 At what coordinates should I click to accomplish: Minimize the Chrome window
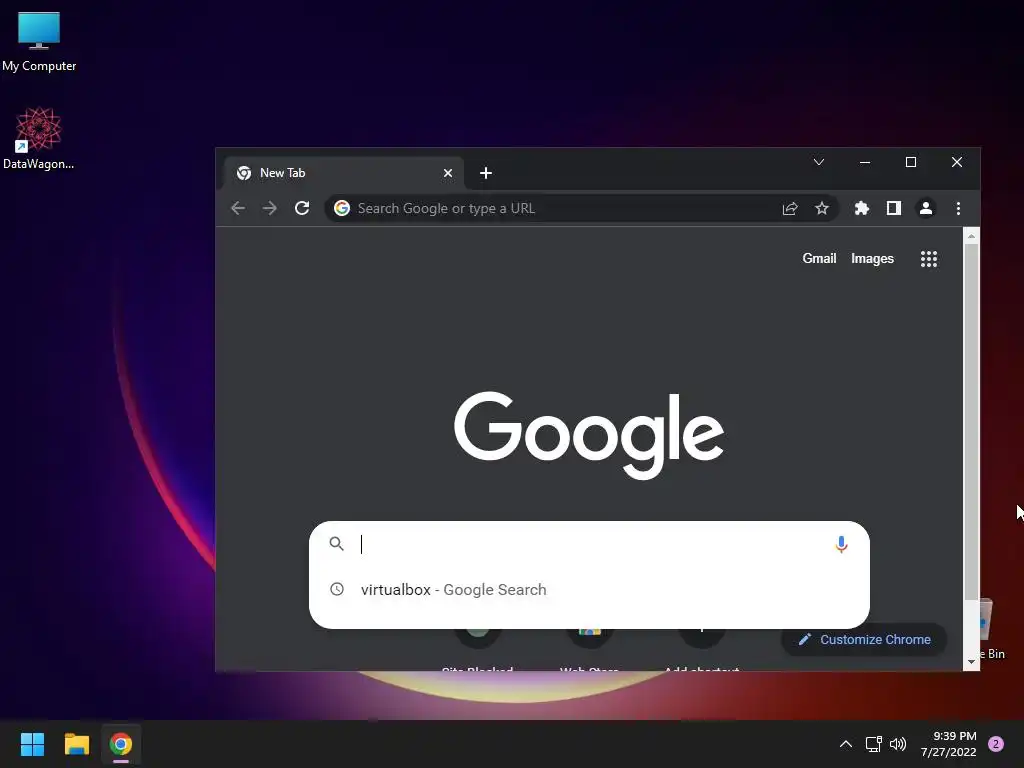pyautogui.click(x=865, y=162)
